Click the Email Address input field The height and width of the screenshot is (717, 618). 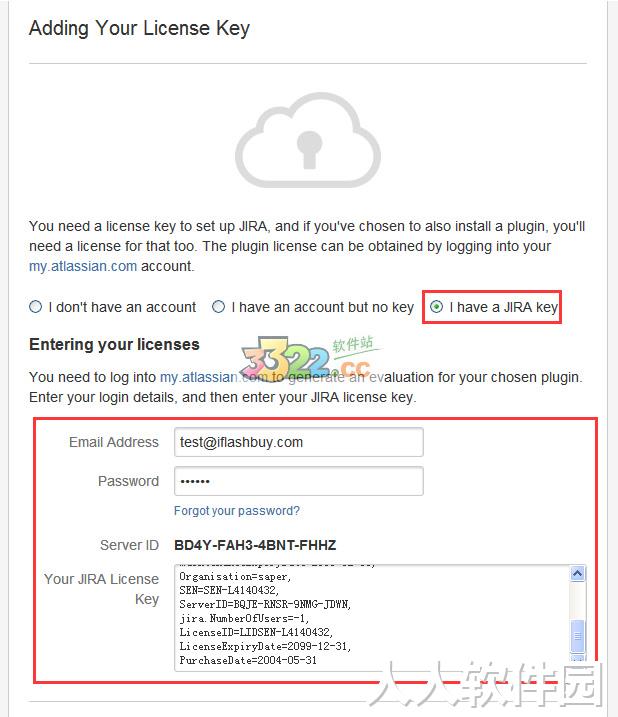tap(299, 442)
